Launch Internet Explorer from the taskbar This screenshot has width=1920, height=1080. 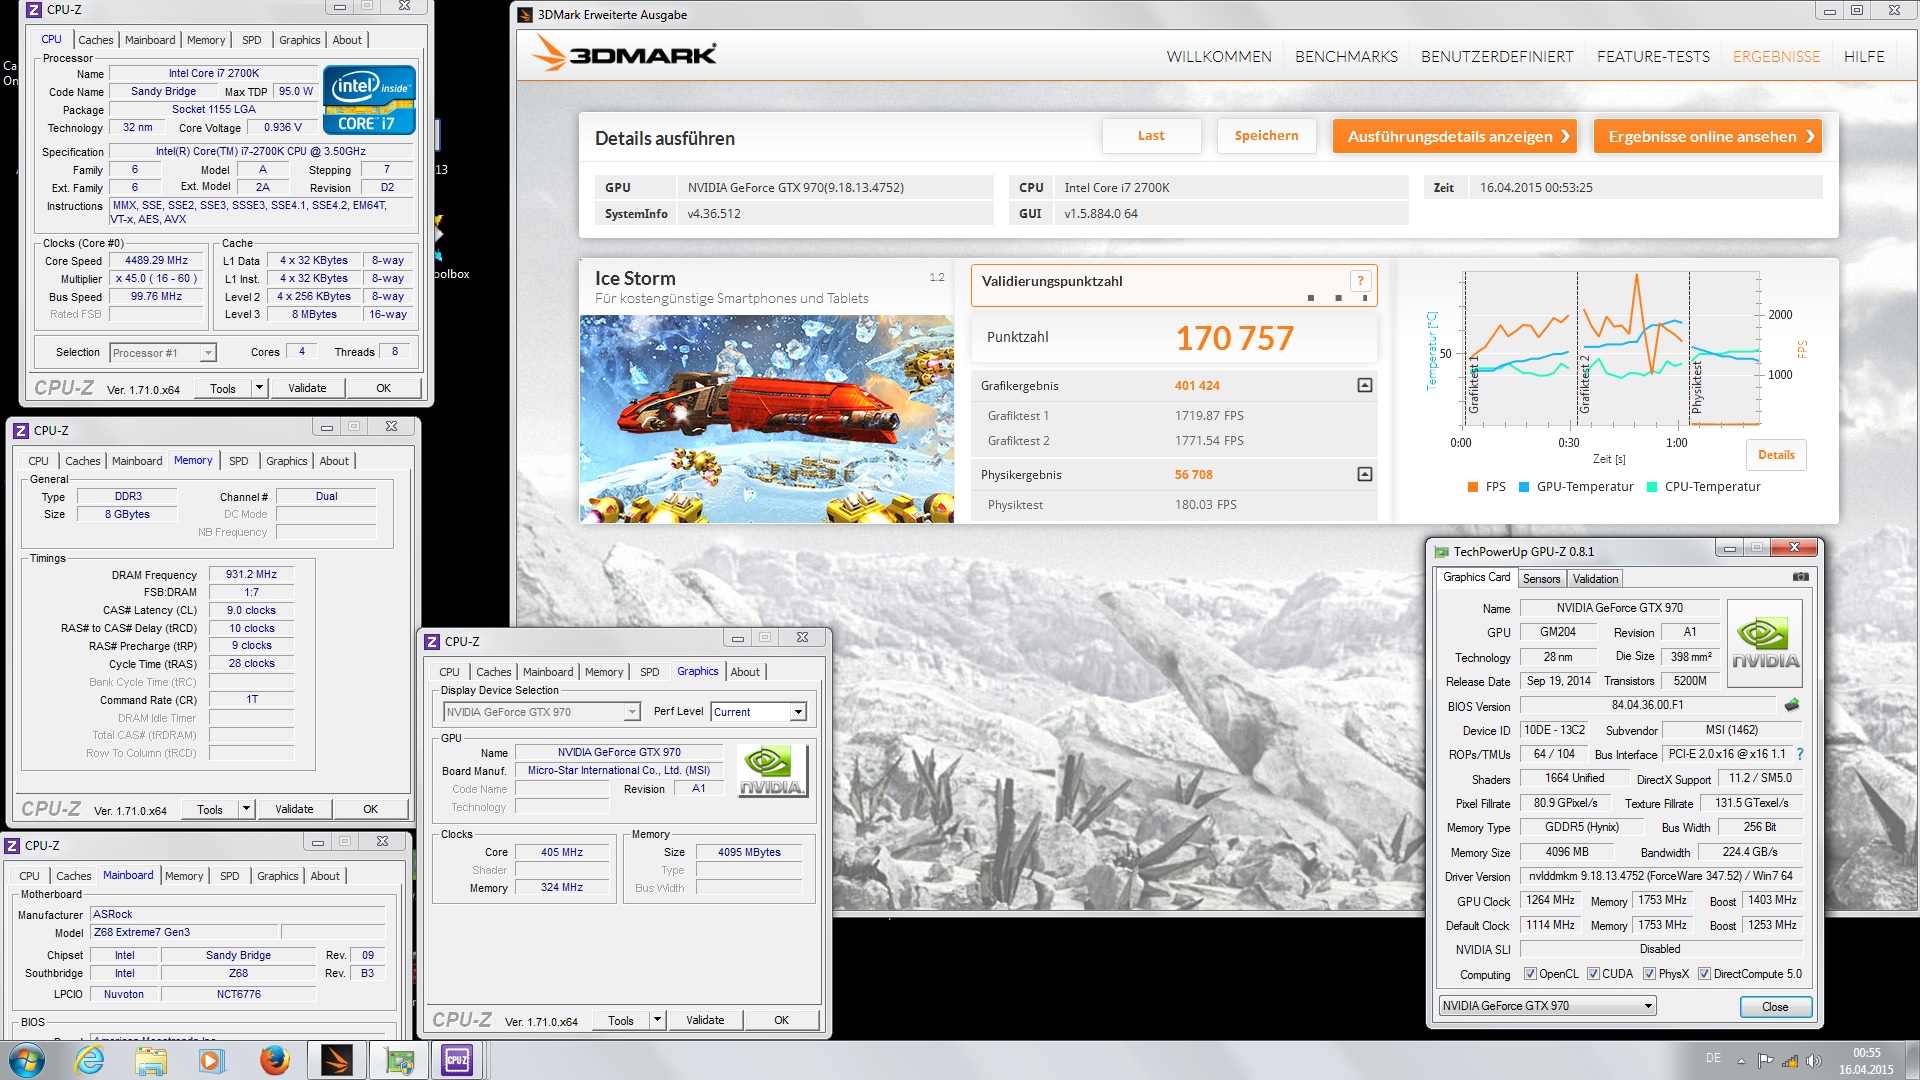[x=90, y=1060]
